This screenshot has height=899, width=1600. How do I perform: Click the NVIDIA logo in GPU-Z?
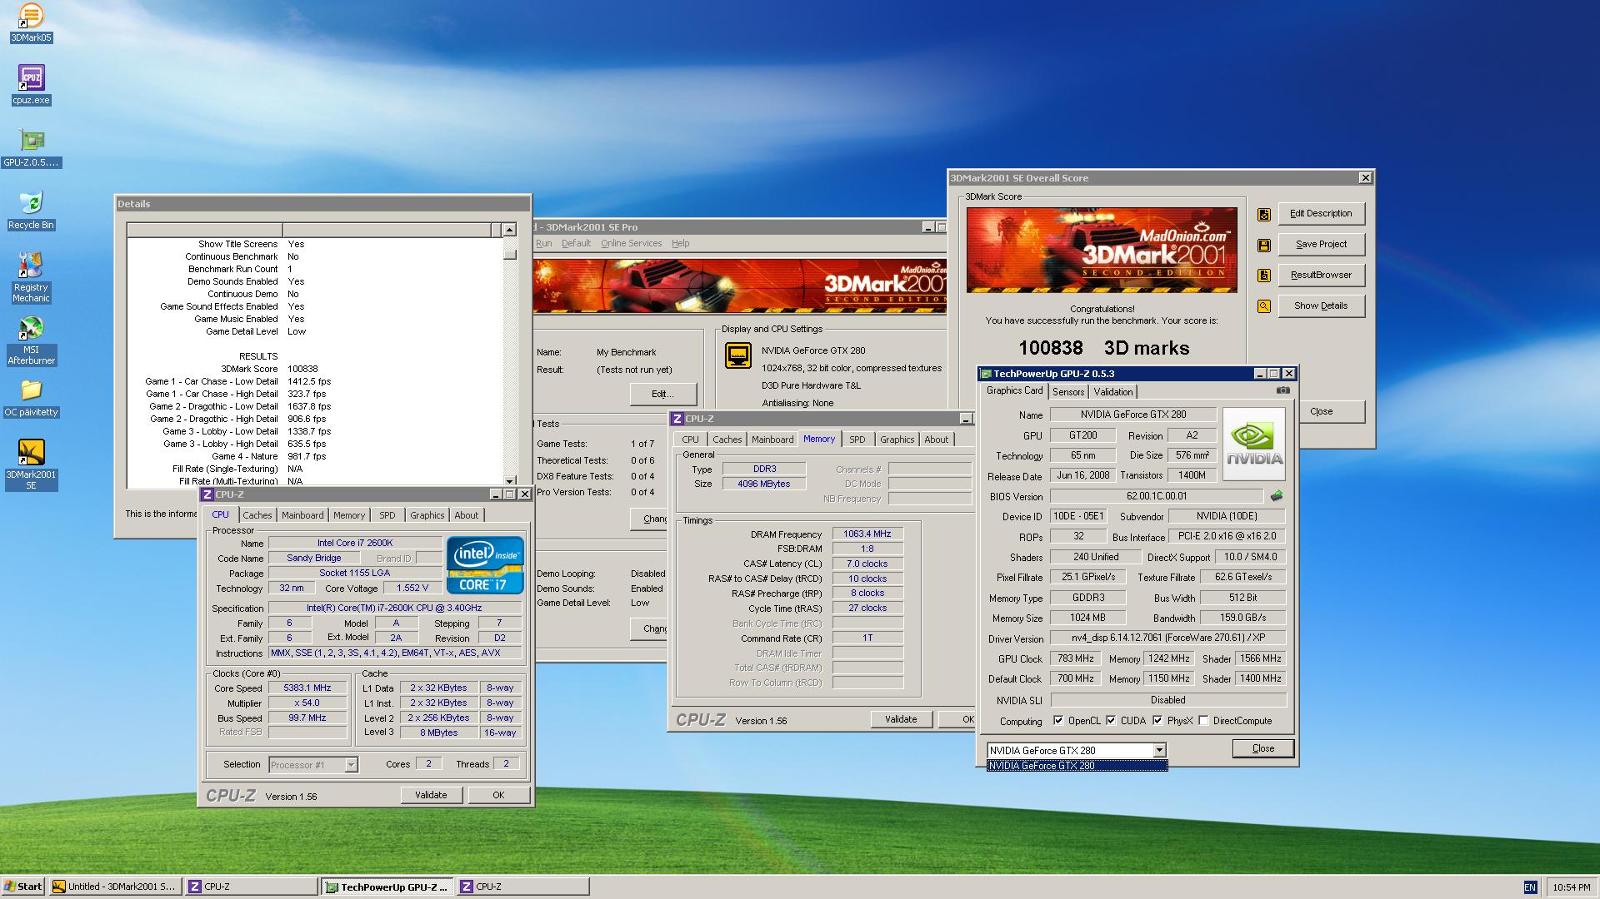point(1253,444)
